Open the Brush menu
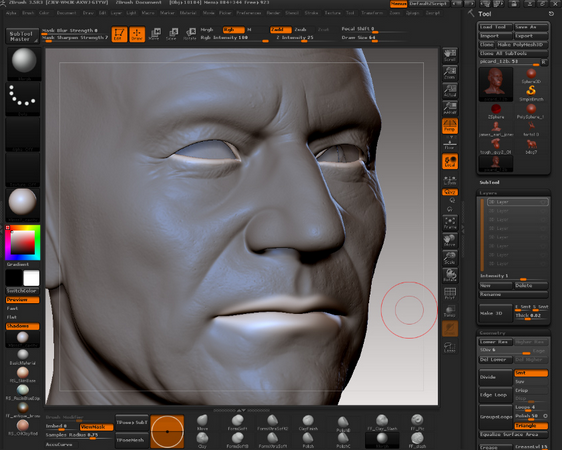 coord(28,13)
